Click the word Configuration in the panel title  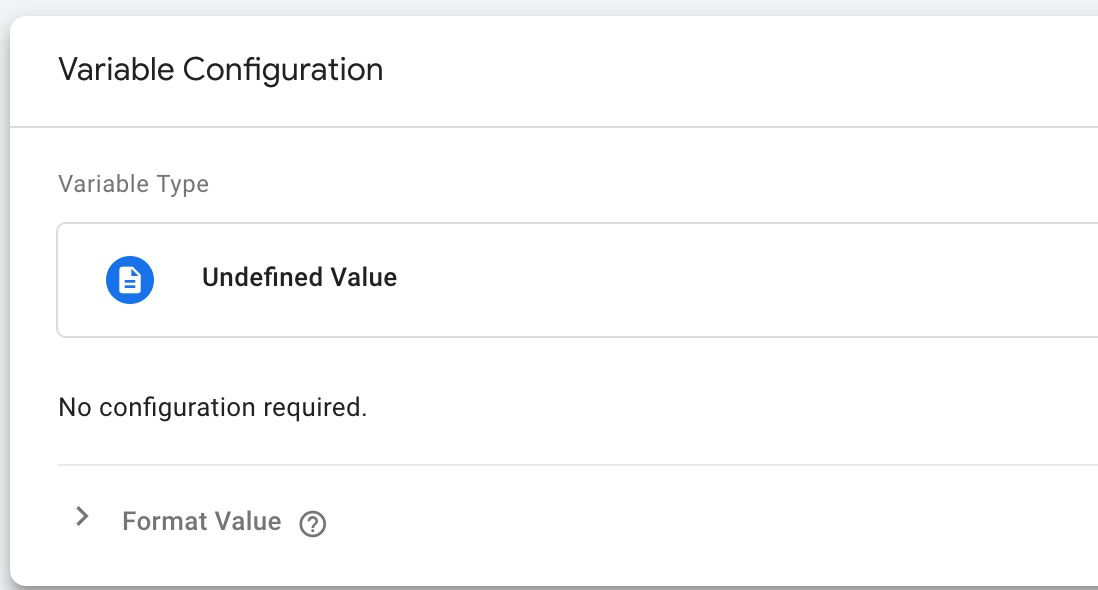283,70
